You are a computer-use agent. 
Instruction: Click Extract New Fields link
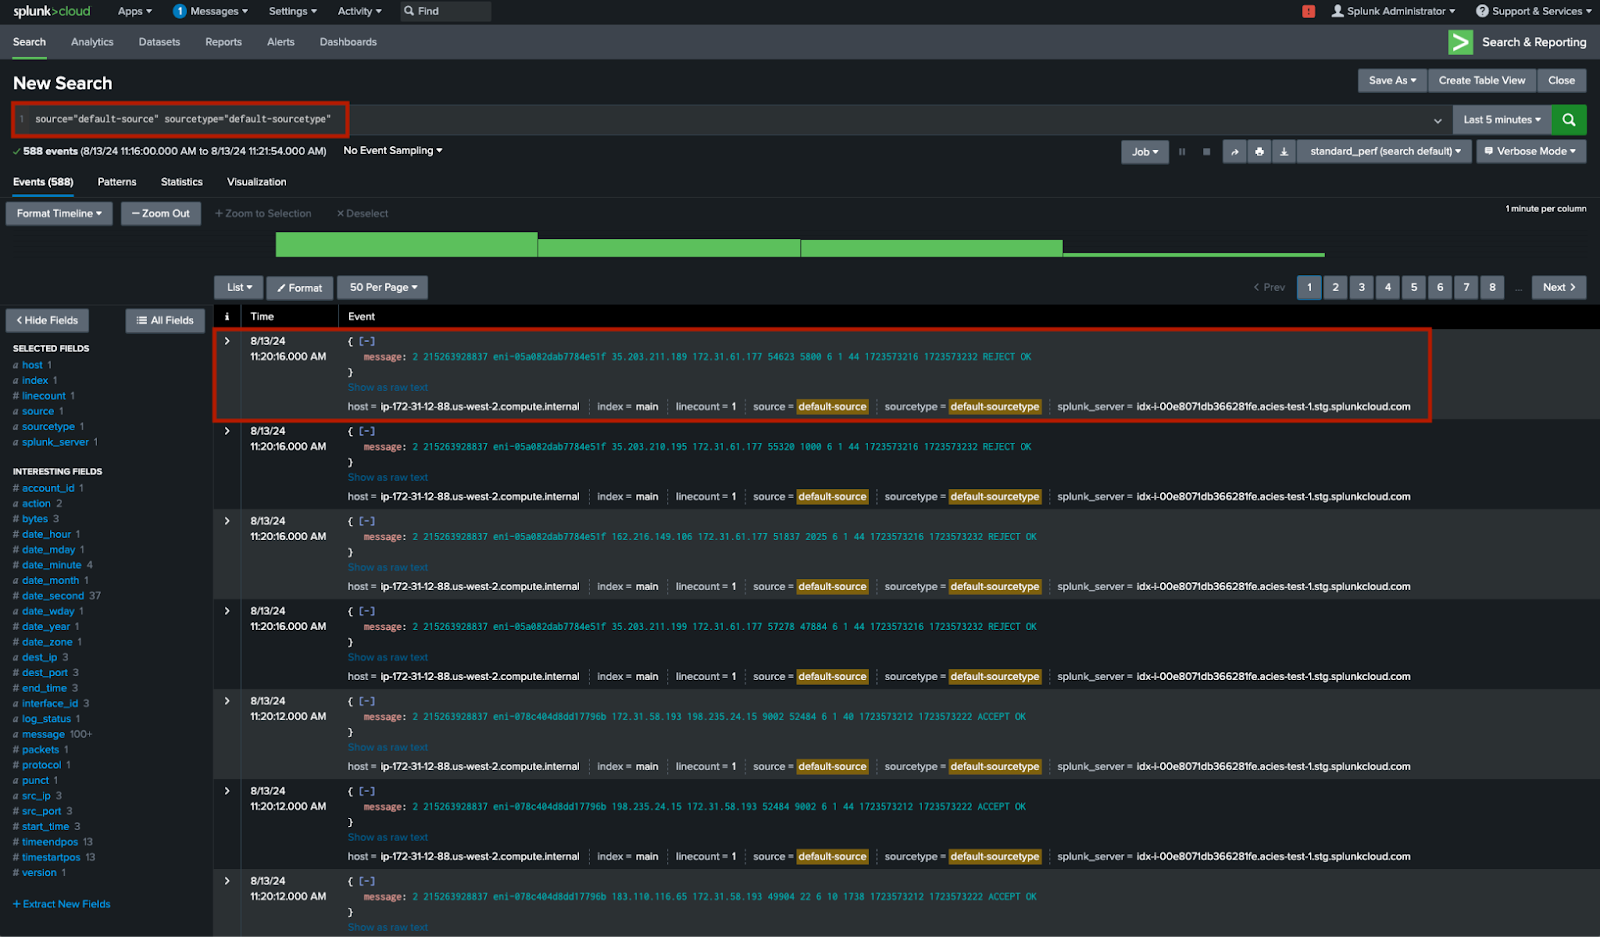point(61,904)
